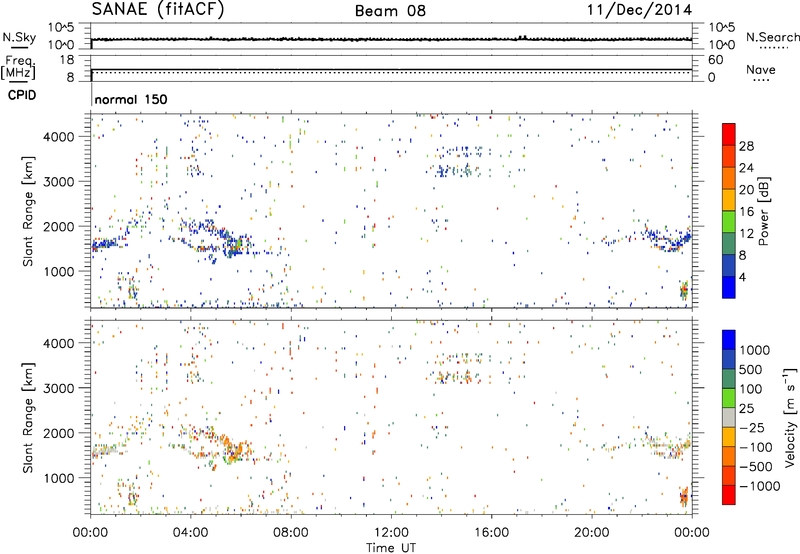The height and width of the screenshot is (554, 800).
Task: Click the "CPID" row label
Action: [22, 95]
